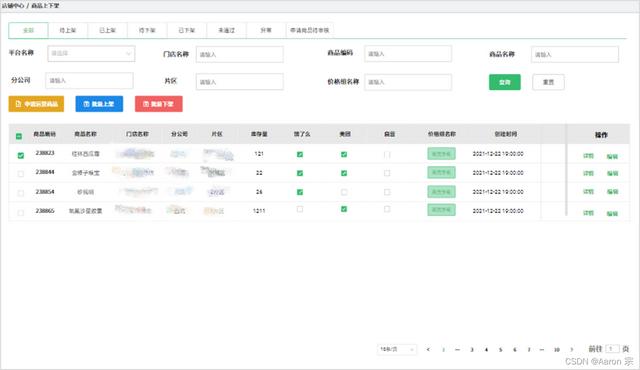This screenshot has height=370, width=640.
Task: Show the 未通过 tab
Action: coord(226,30)
